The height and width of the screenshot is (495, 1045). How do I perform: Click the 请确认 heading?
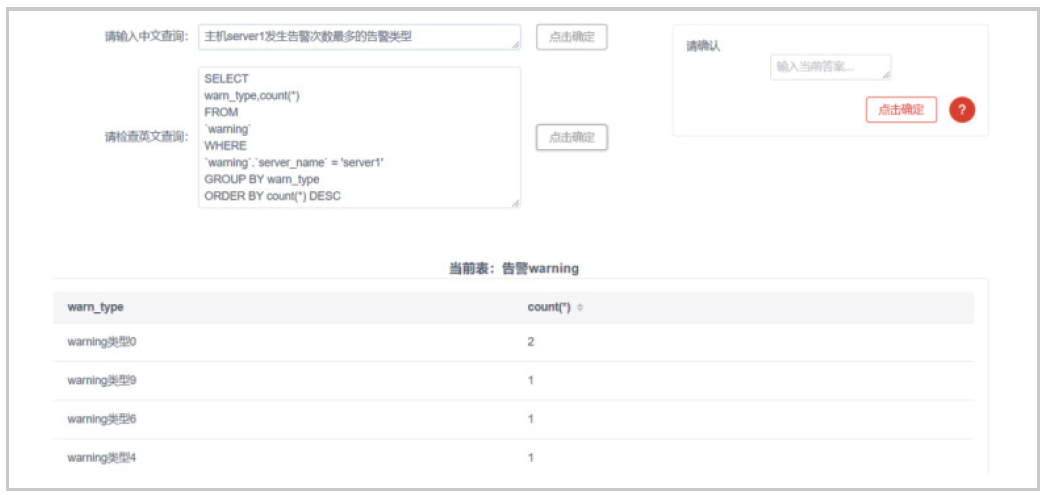[703, 47]
